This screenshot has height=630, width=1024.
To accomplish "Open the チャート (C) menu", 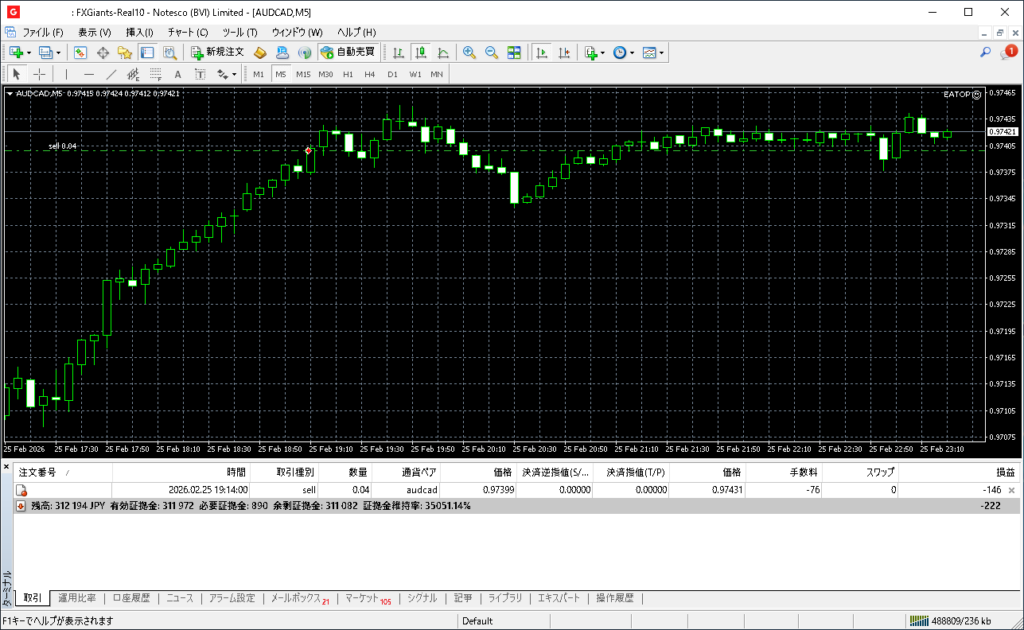I will tap(188, 32).
